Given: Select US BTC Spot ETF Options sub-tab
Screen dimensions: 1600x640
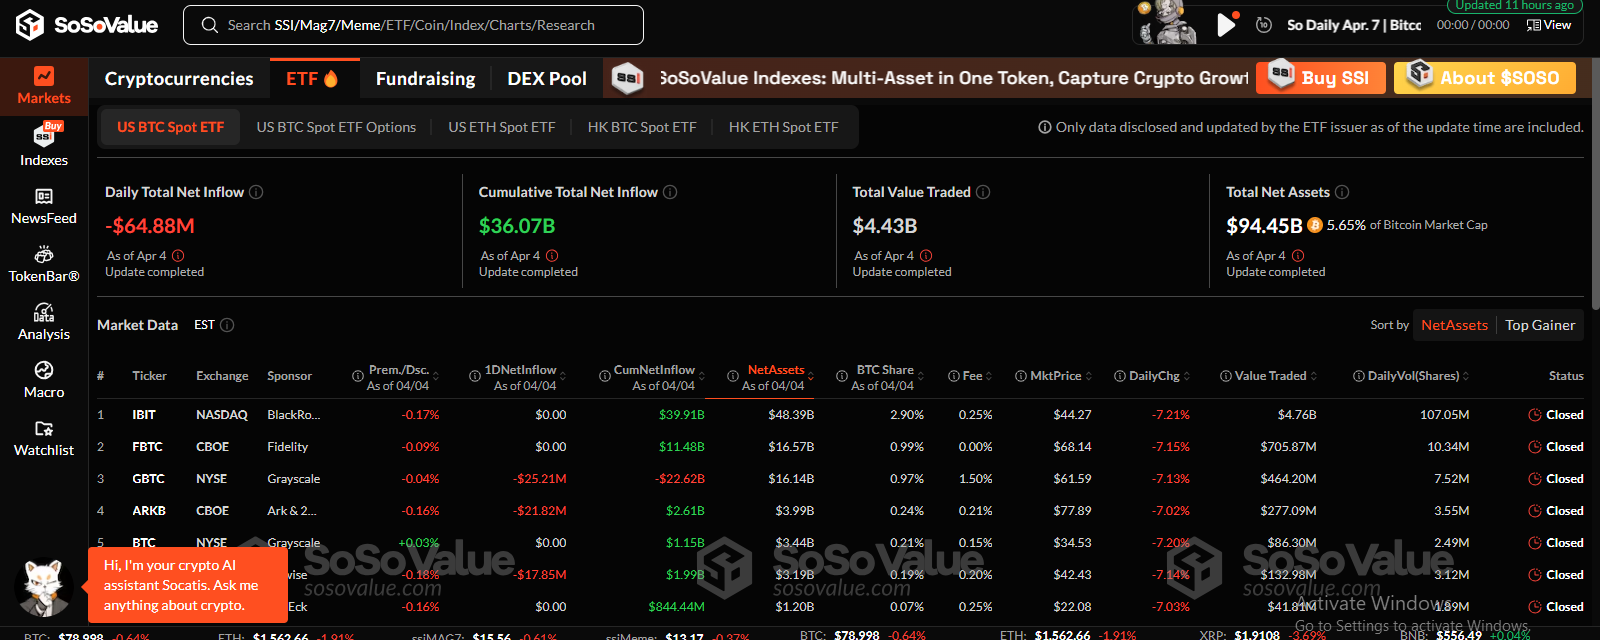Looking at the screenshot, I should [336, 127].
